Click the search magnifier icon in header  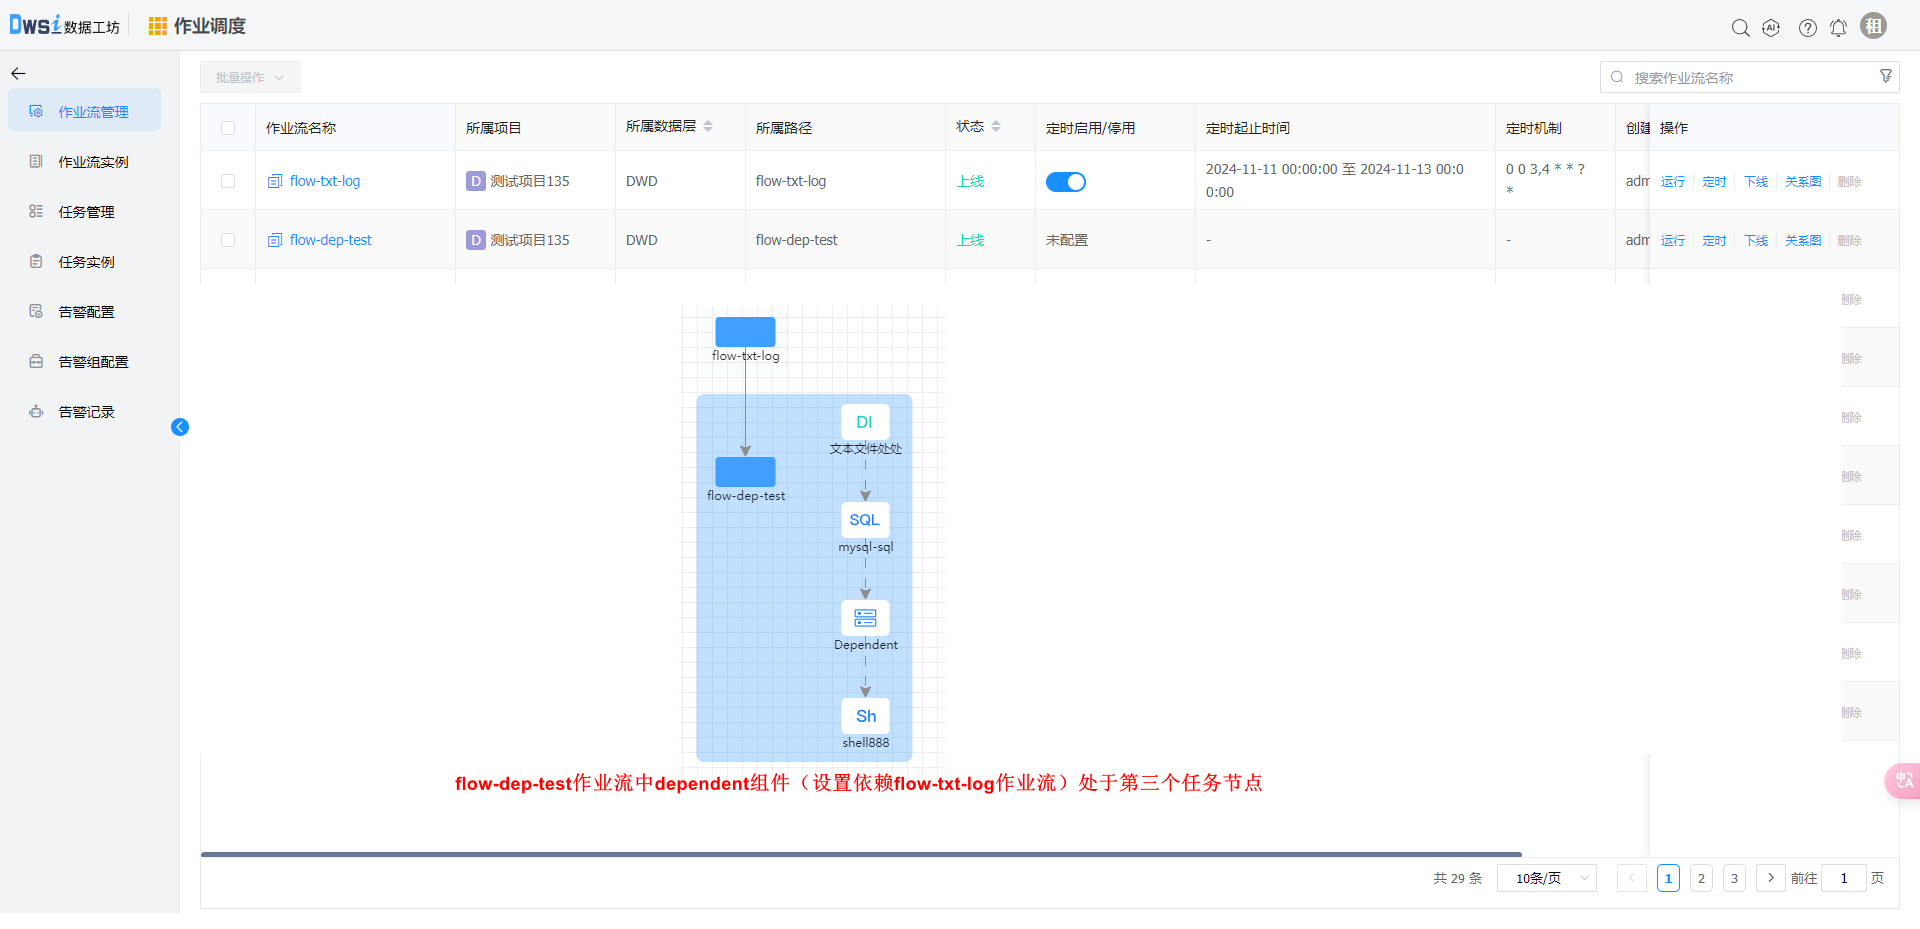point(1740,28)
